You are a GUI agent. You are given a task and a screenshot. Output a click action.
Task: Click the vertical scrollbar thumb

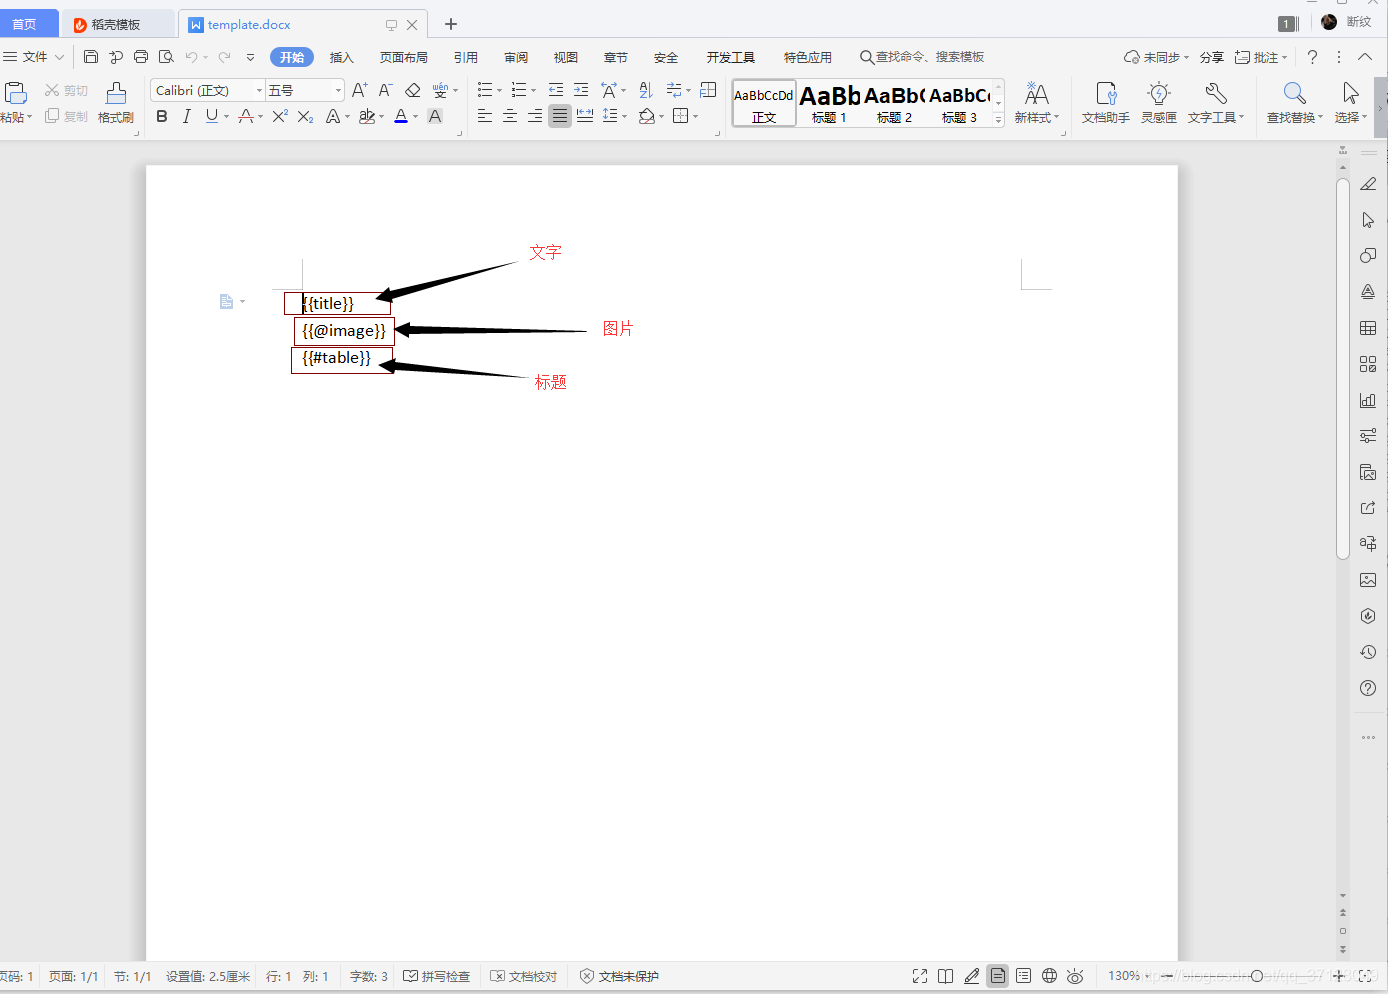tap(1343, 370)
